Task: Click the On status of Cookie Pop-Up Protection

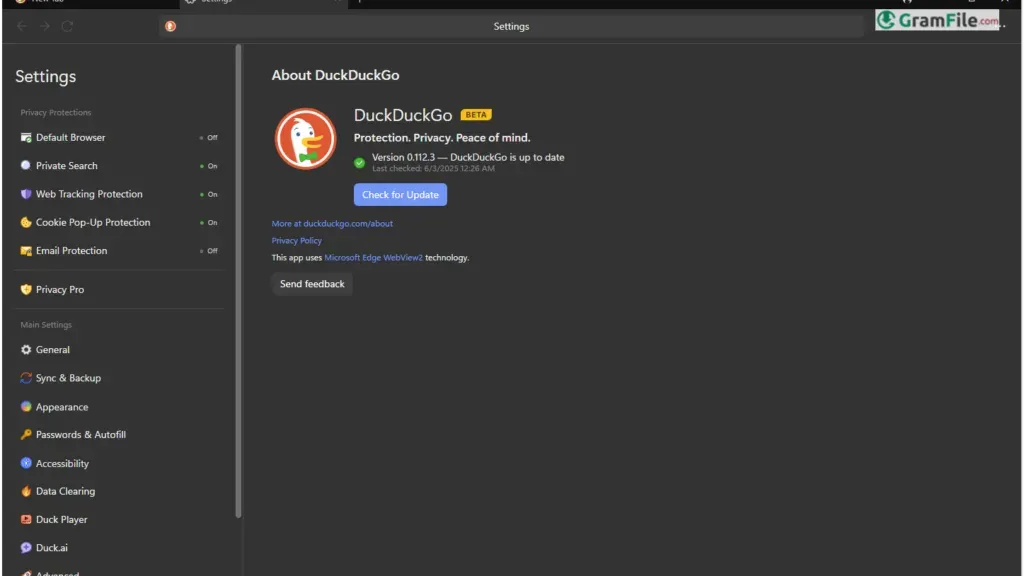Action: (209, 223)
